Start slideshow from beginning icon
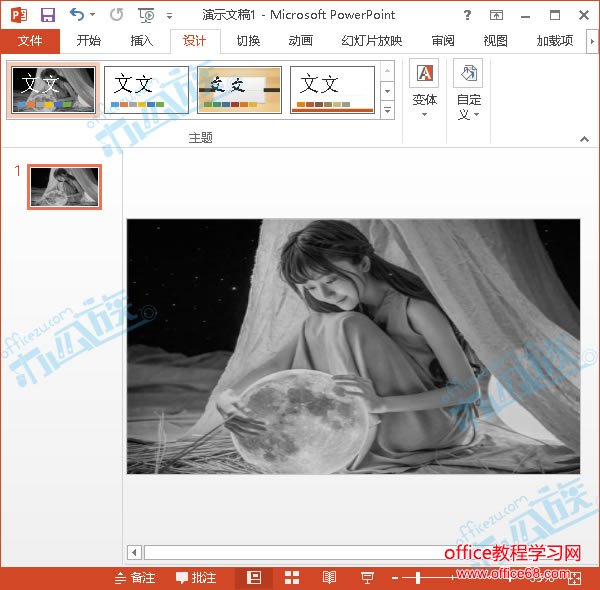The width and height of the screenshot is (600, 590). [x=146, y=15]
